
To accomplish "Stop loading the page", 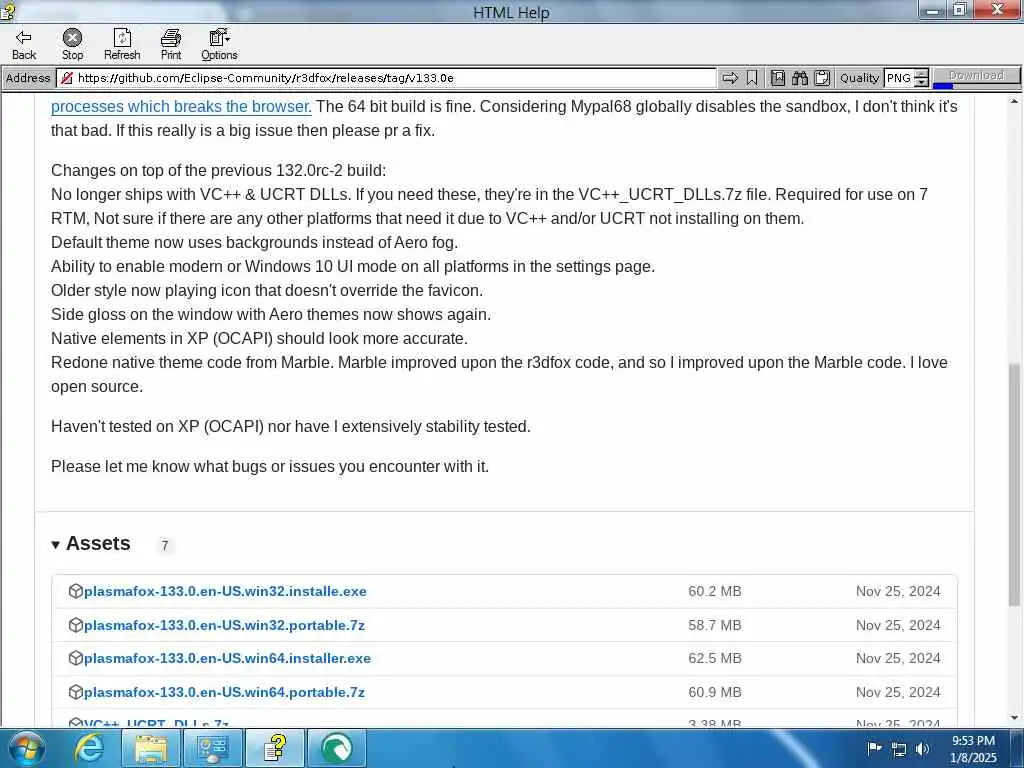I will pyautogui.click(x=72, y=44).
